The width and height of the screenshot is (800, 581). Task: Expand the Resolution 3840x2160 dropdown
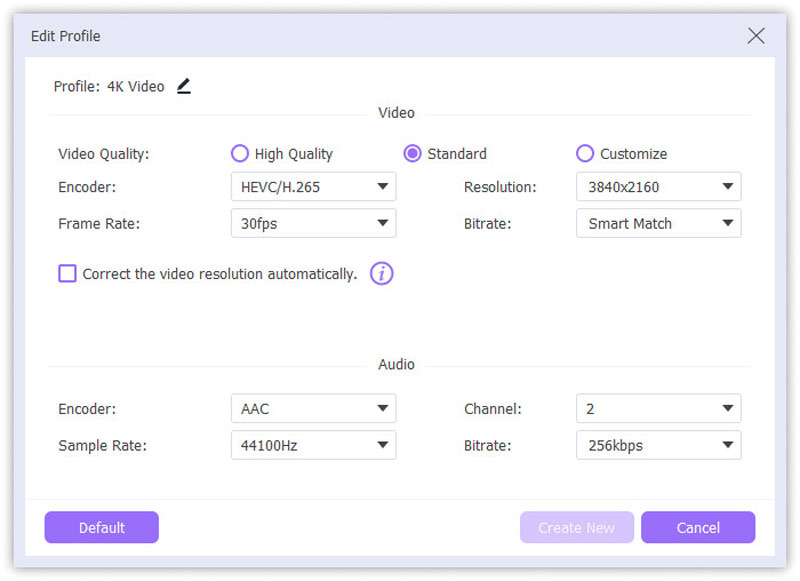coord(658,187)
